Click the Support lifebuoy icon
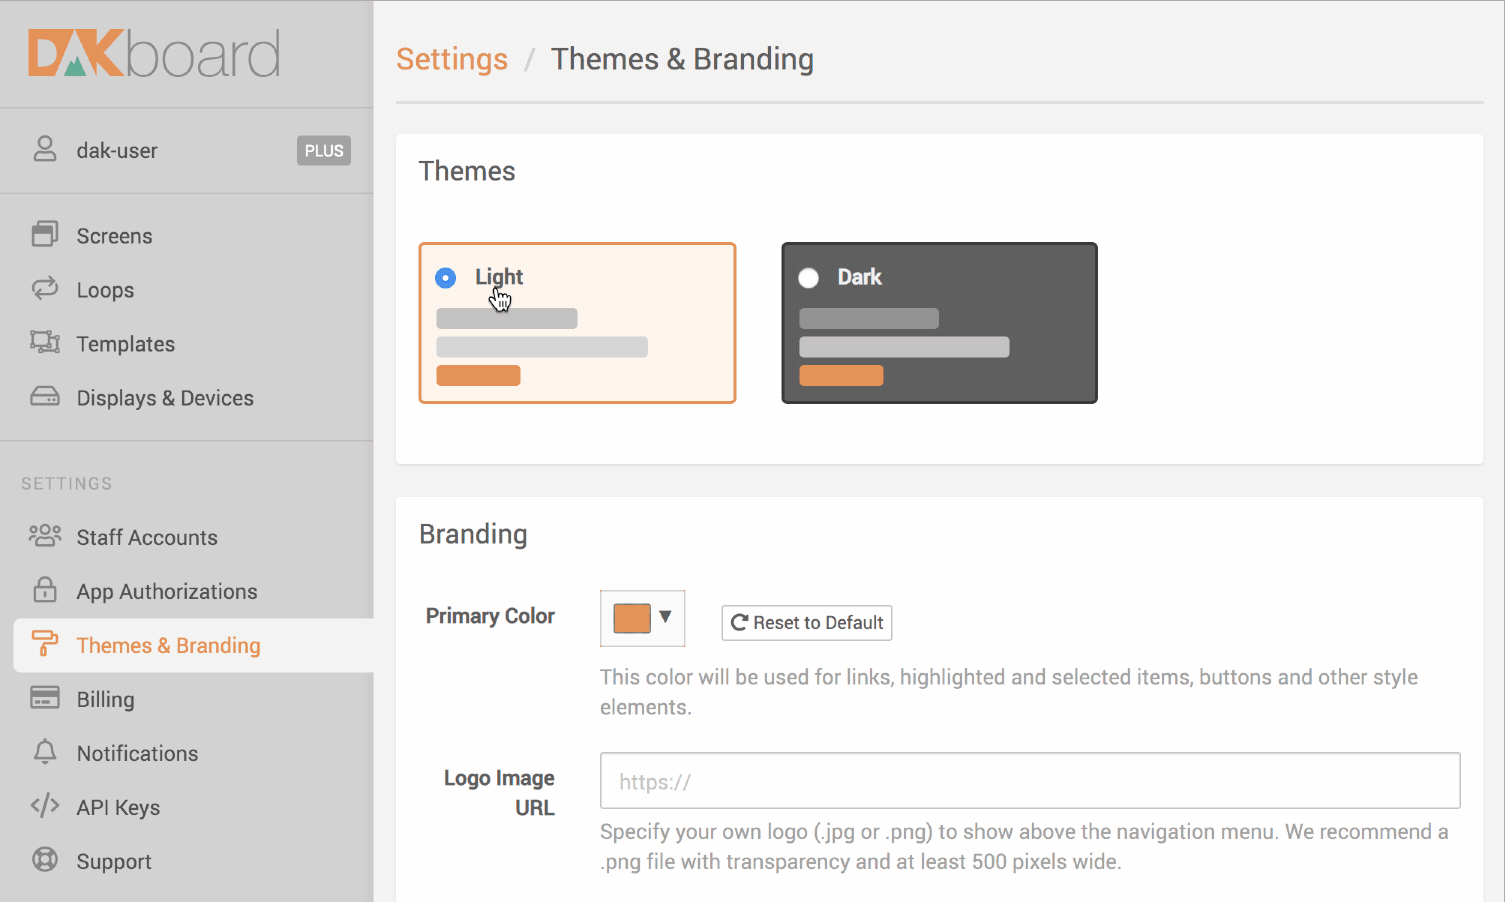The height and width of the screenshot is (902, 1505). [45, 860]
